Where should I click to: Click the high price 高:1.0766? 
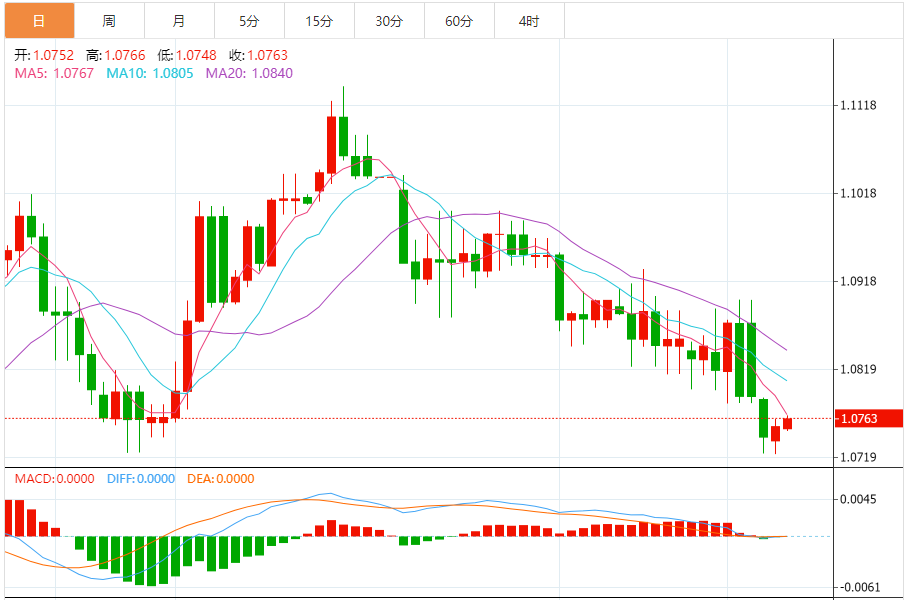click(115, 55)
